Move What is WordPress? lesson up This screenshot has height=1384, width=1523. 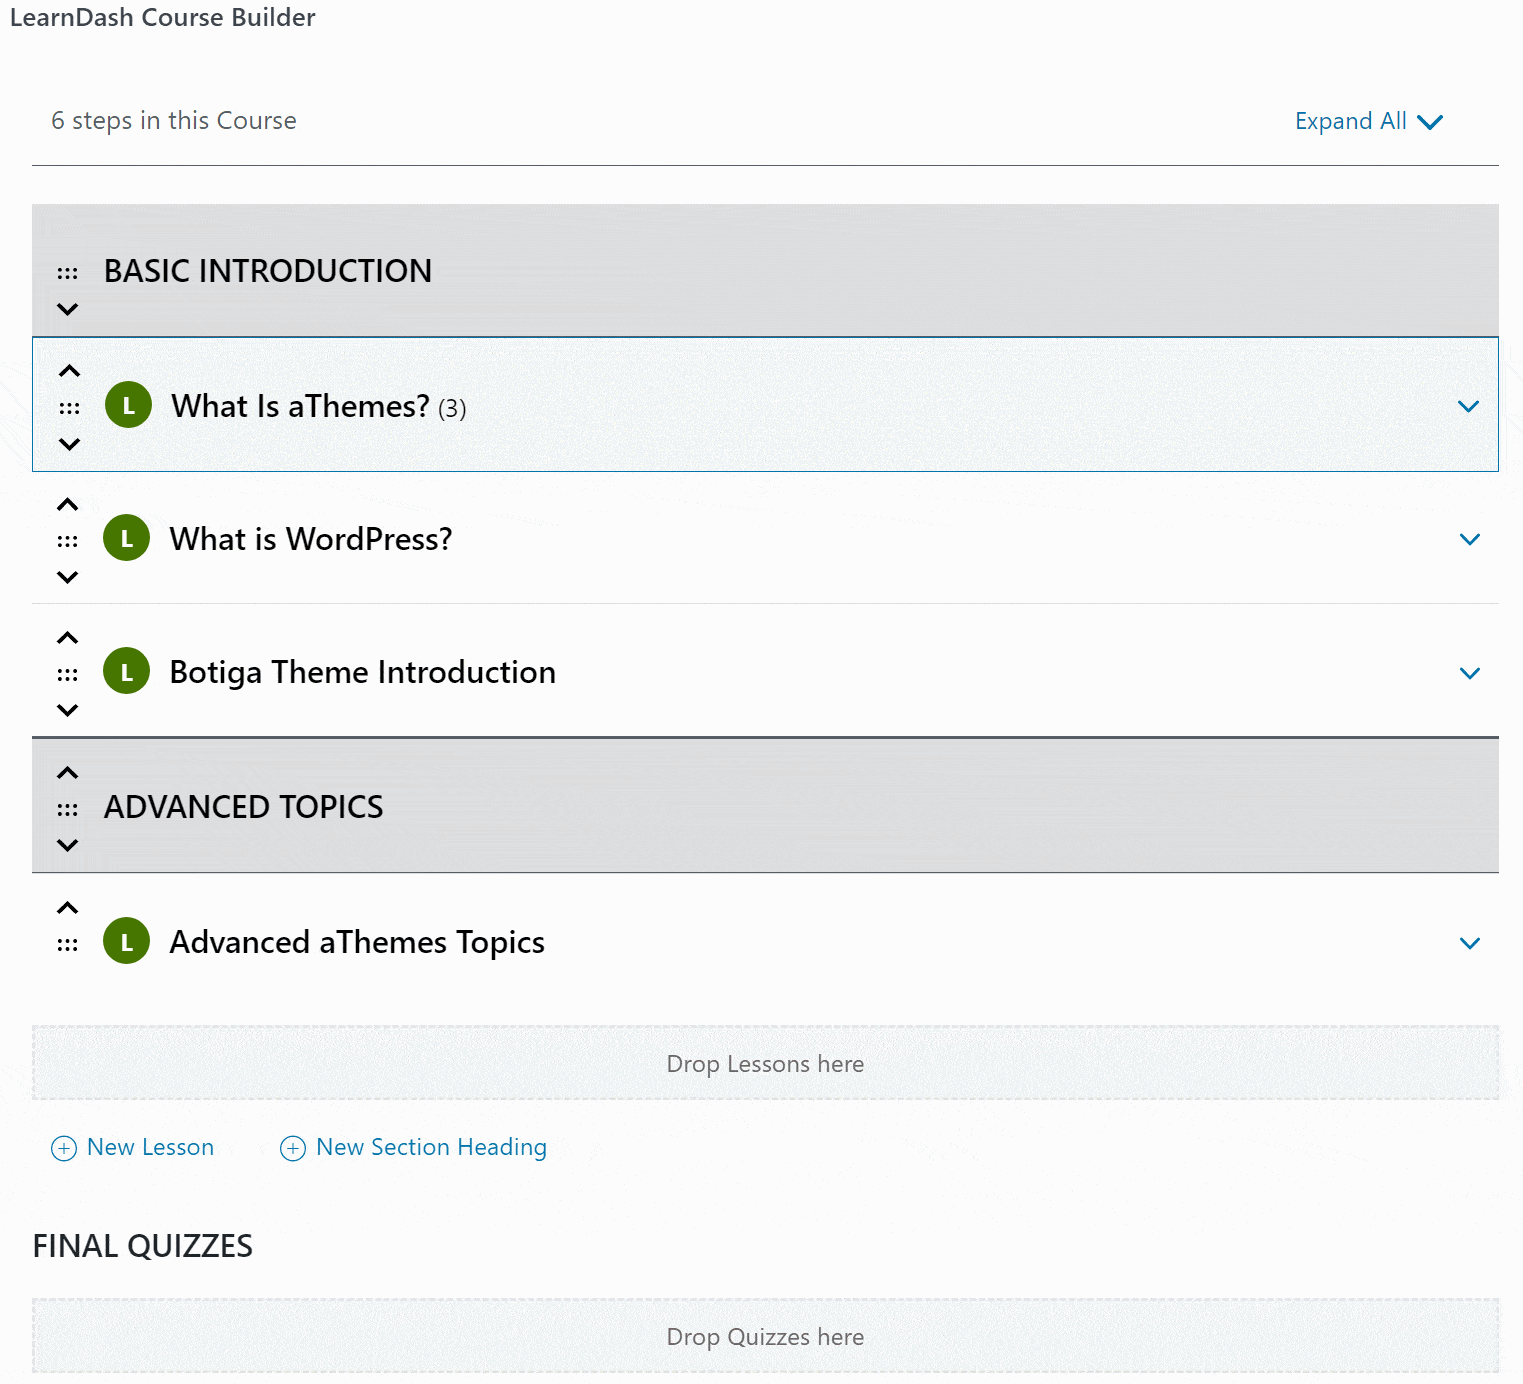tap(67, 504)
